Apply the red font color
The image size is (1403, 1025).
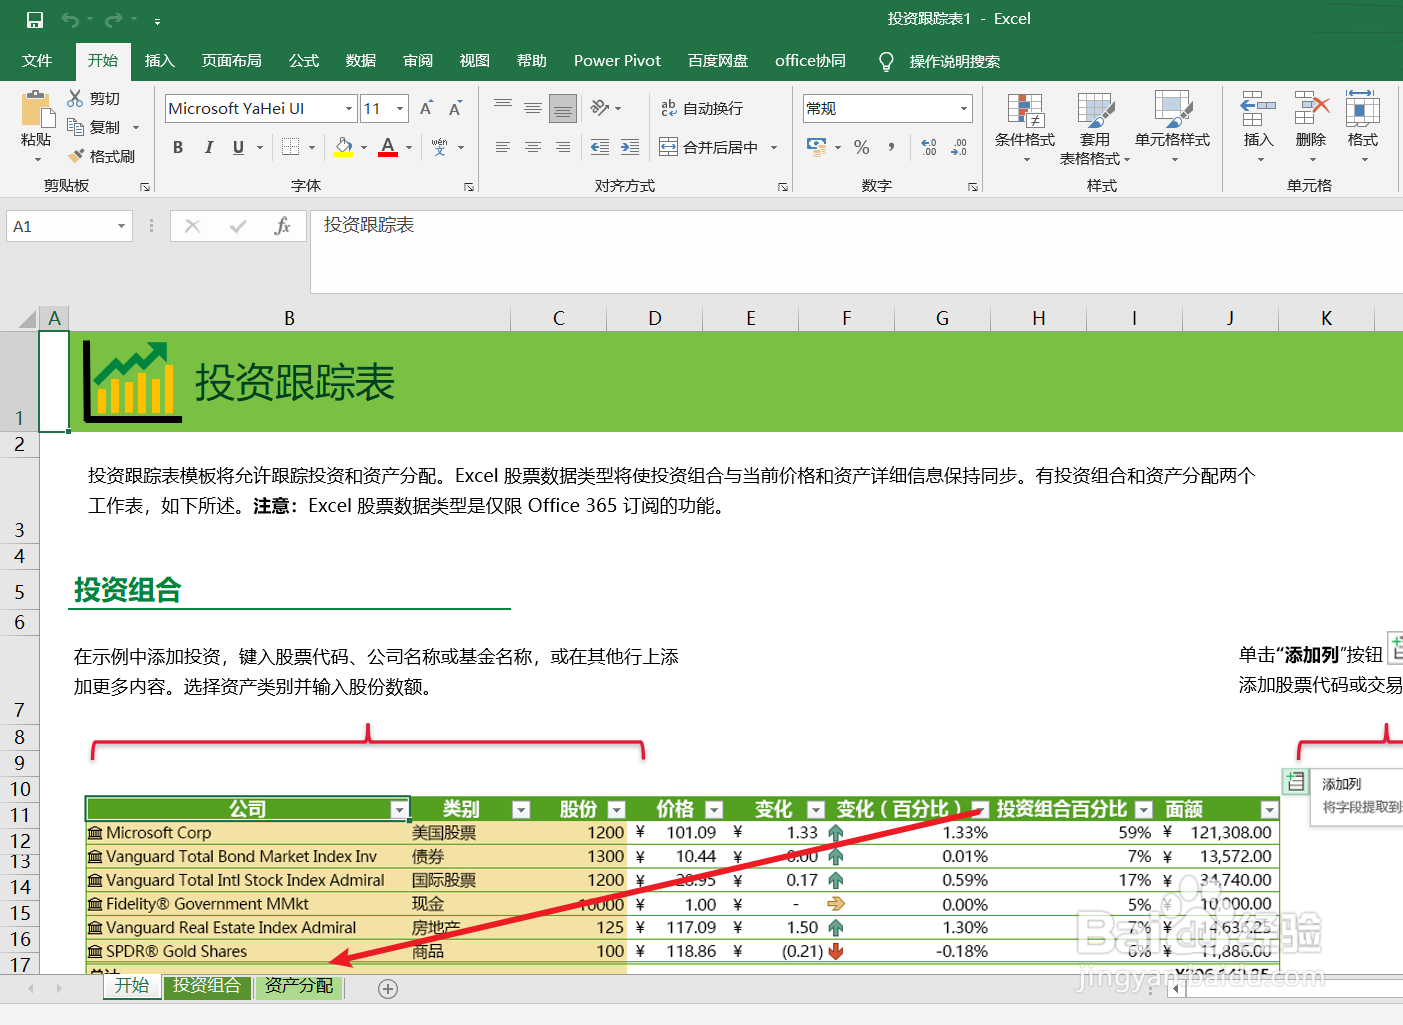pos(388,147)
